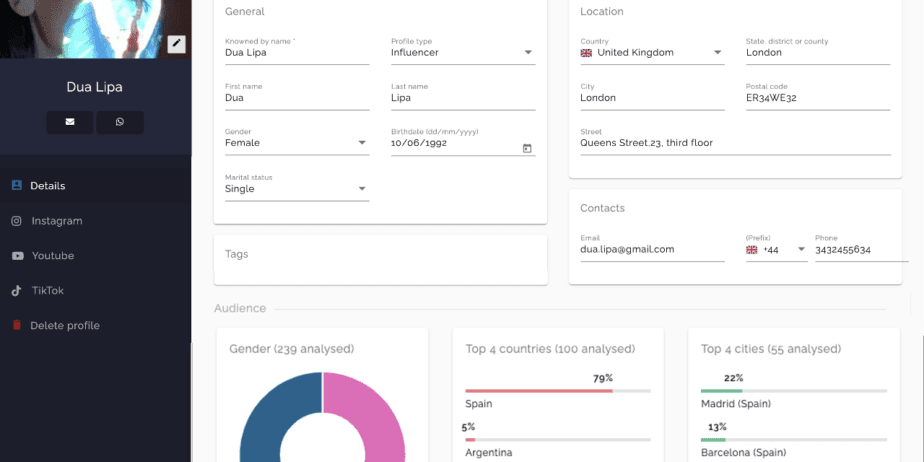The width and height of the screenshot is (924, 462).
Task: Click the Gender (239 analysed) title
Action: pyautogui.click(x=292, y=349)
